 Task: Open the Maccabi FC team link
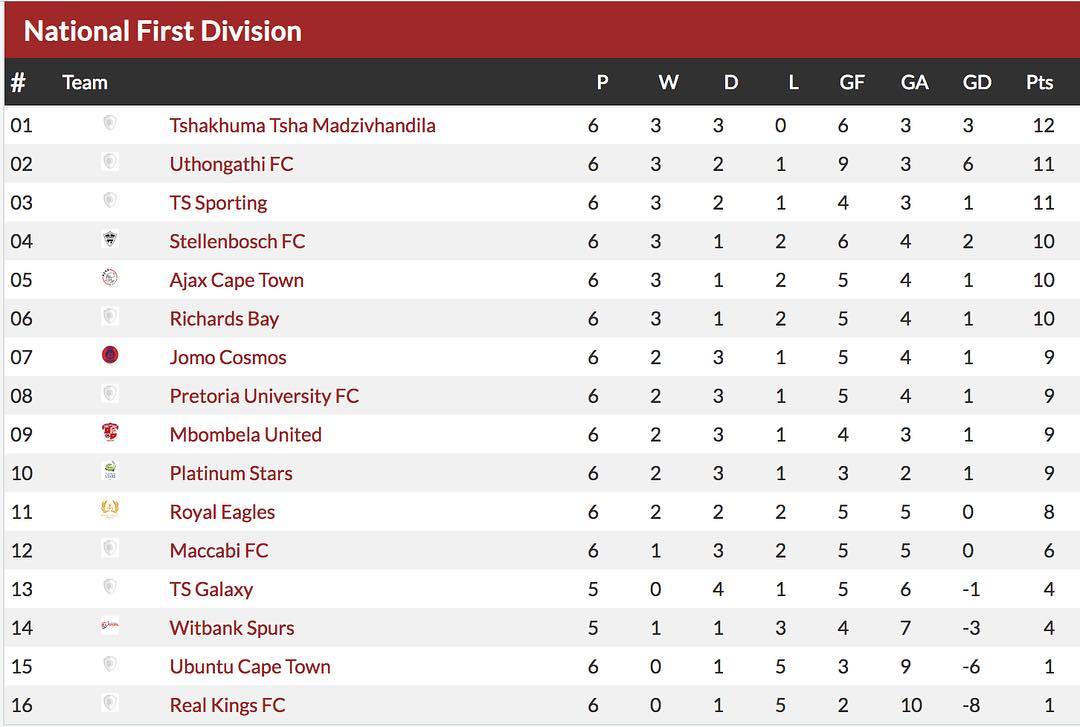219,551
